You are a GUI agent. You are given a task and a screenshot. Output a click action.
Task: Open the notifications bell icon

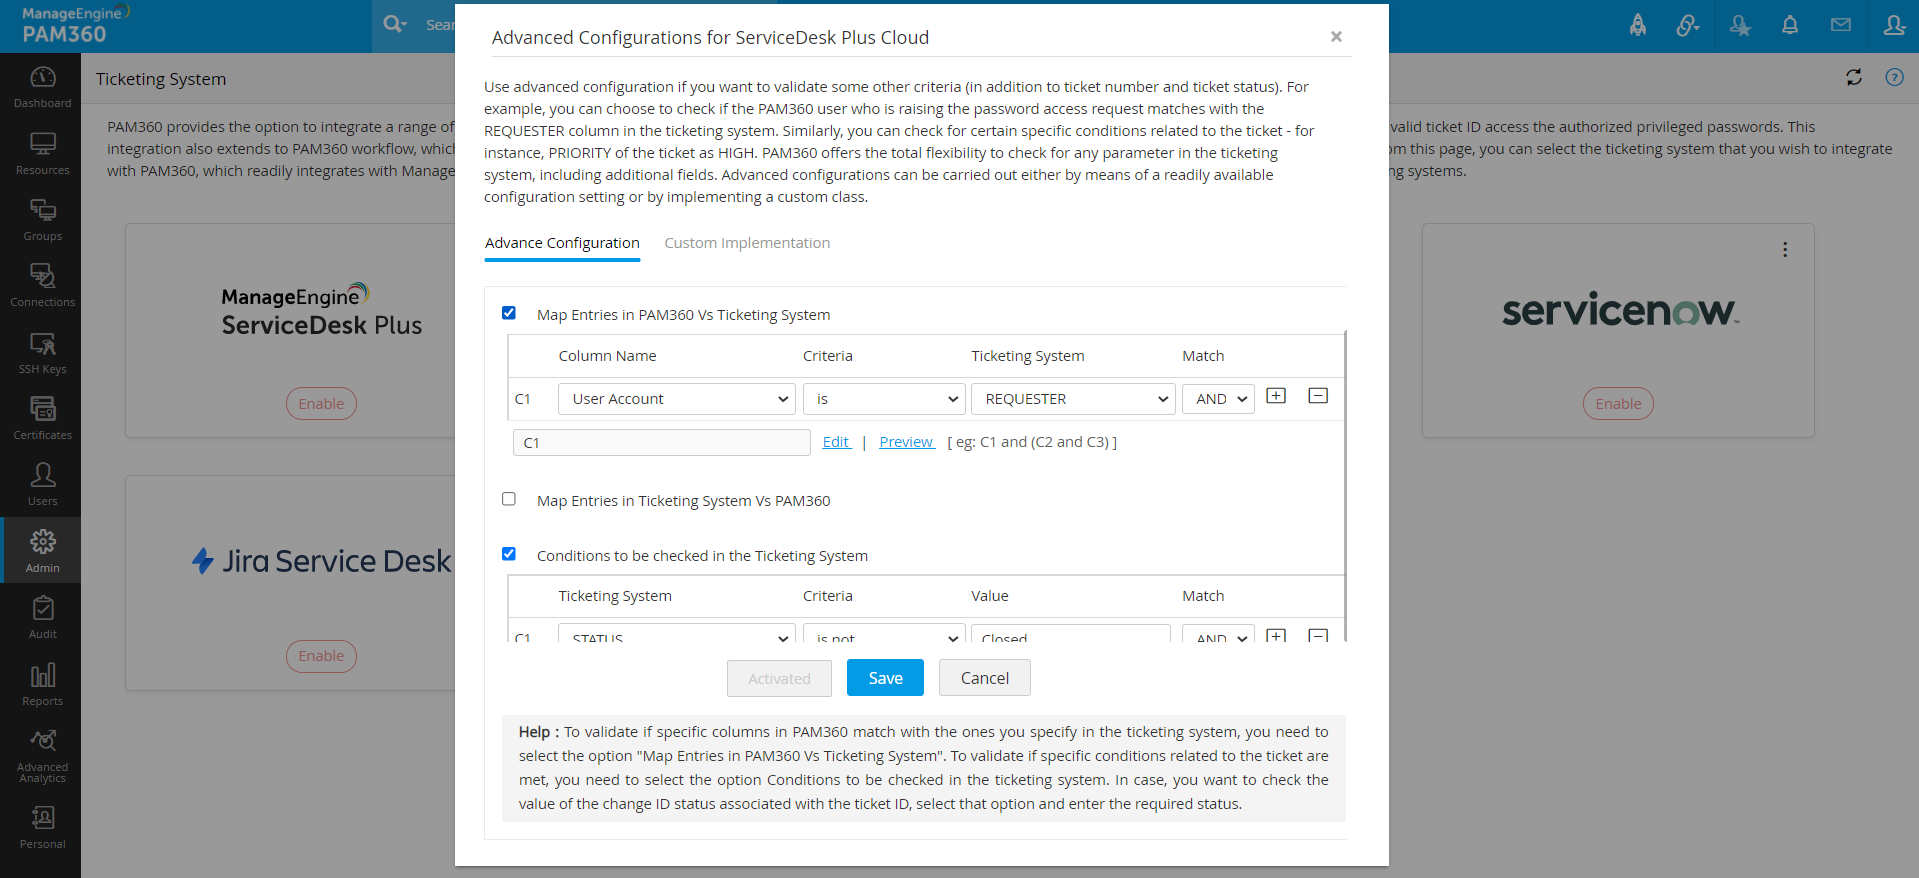[x=1789, y=26]
